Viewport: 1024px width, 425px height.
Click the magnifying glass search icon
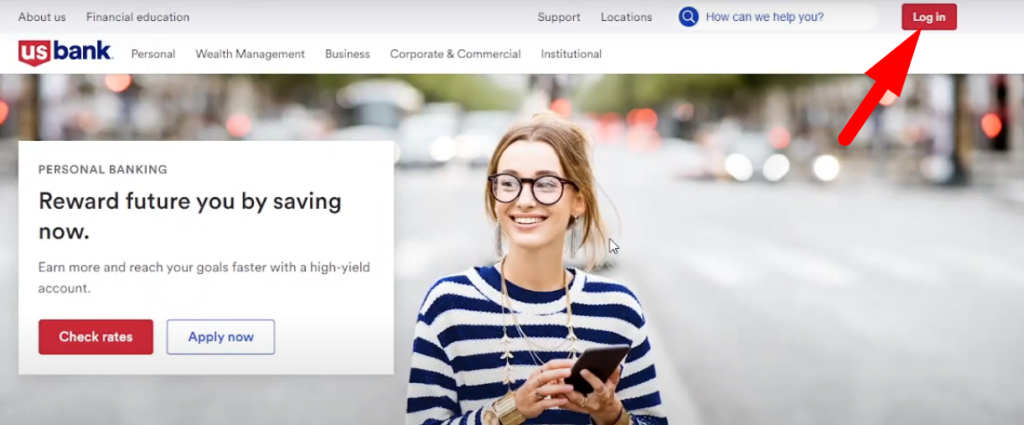(x=688, y=17)
